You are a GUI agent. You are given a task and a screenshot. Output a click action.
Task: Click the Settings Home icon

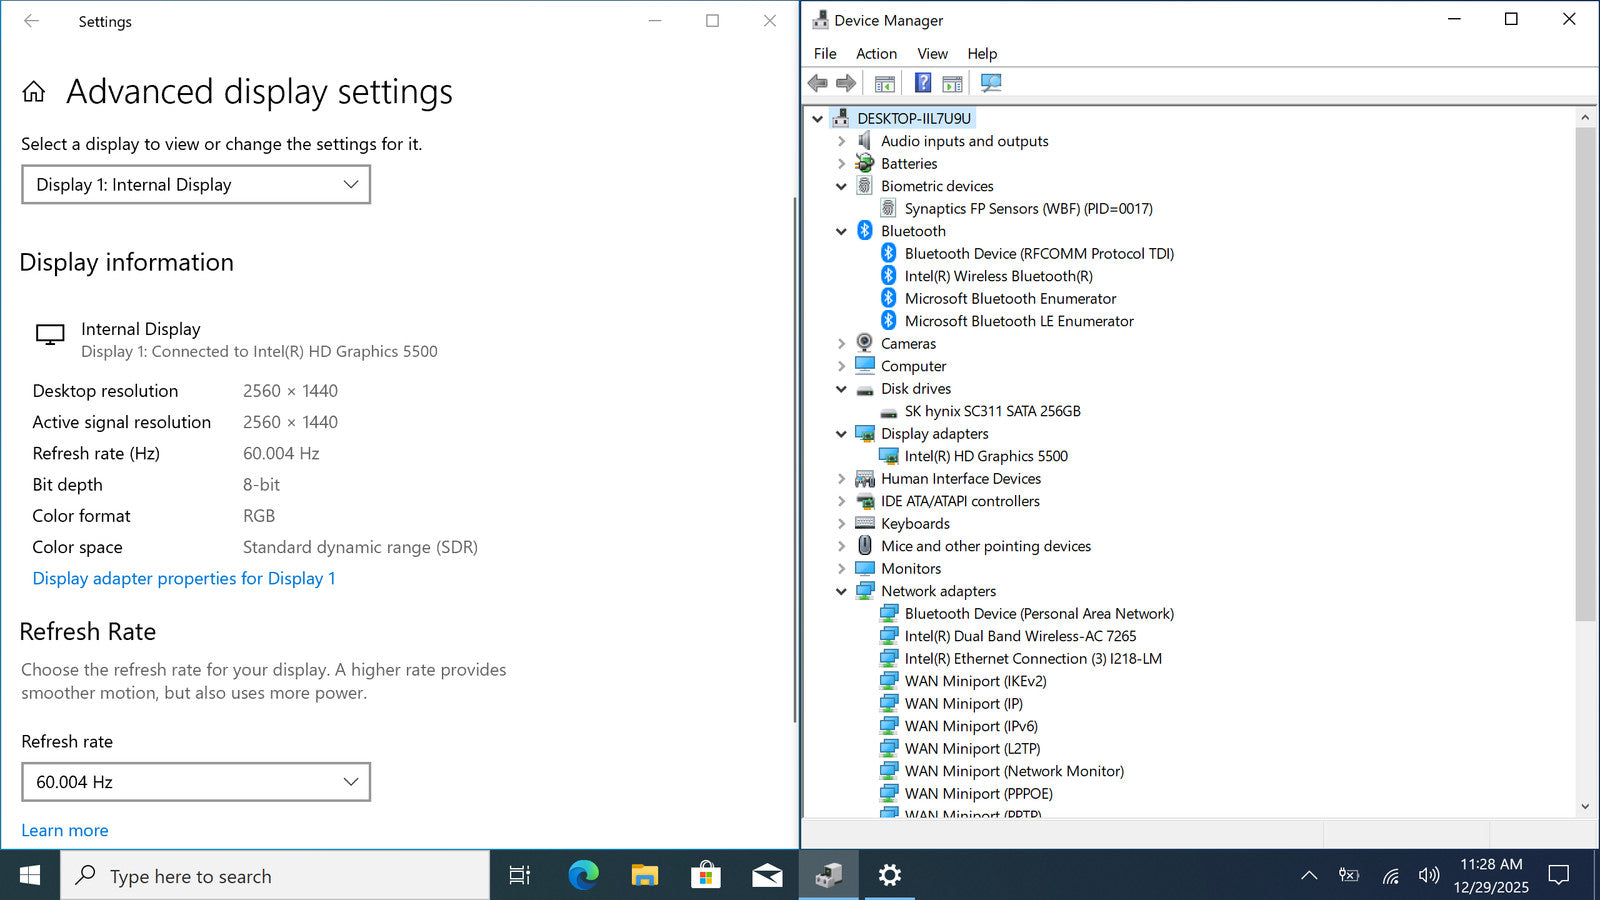click(34, 92)
